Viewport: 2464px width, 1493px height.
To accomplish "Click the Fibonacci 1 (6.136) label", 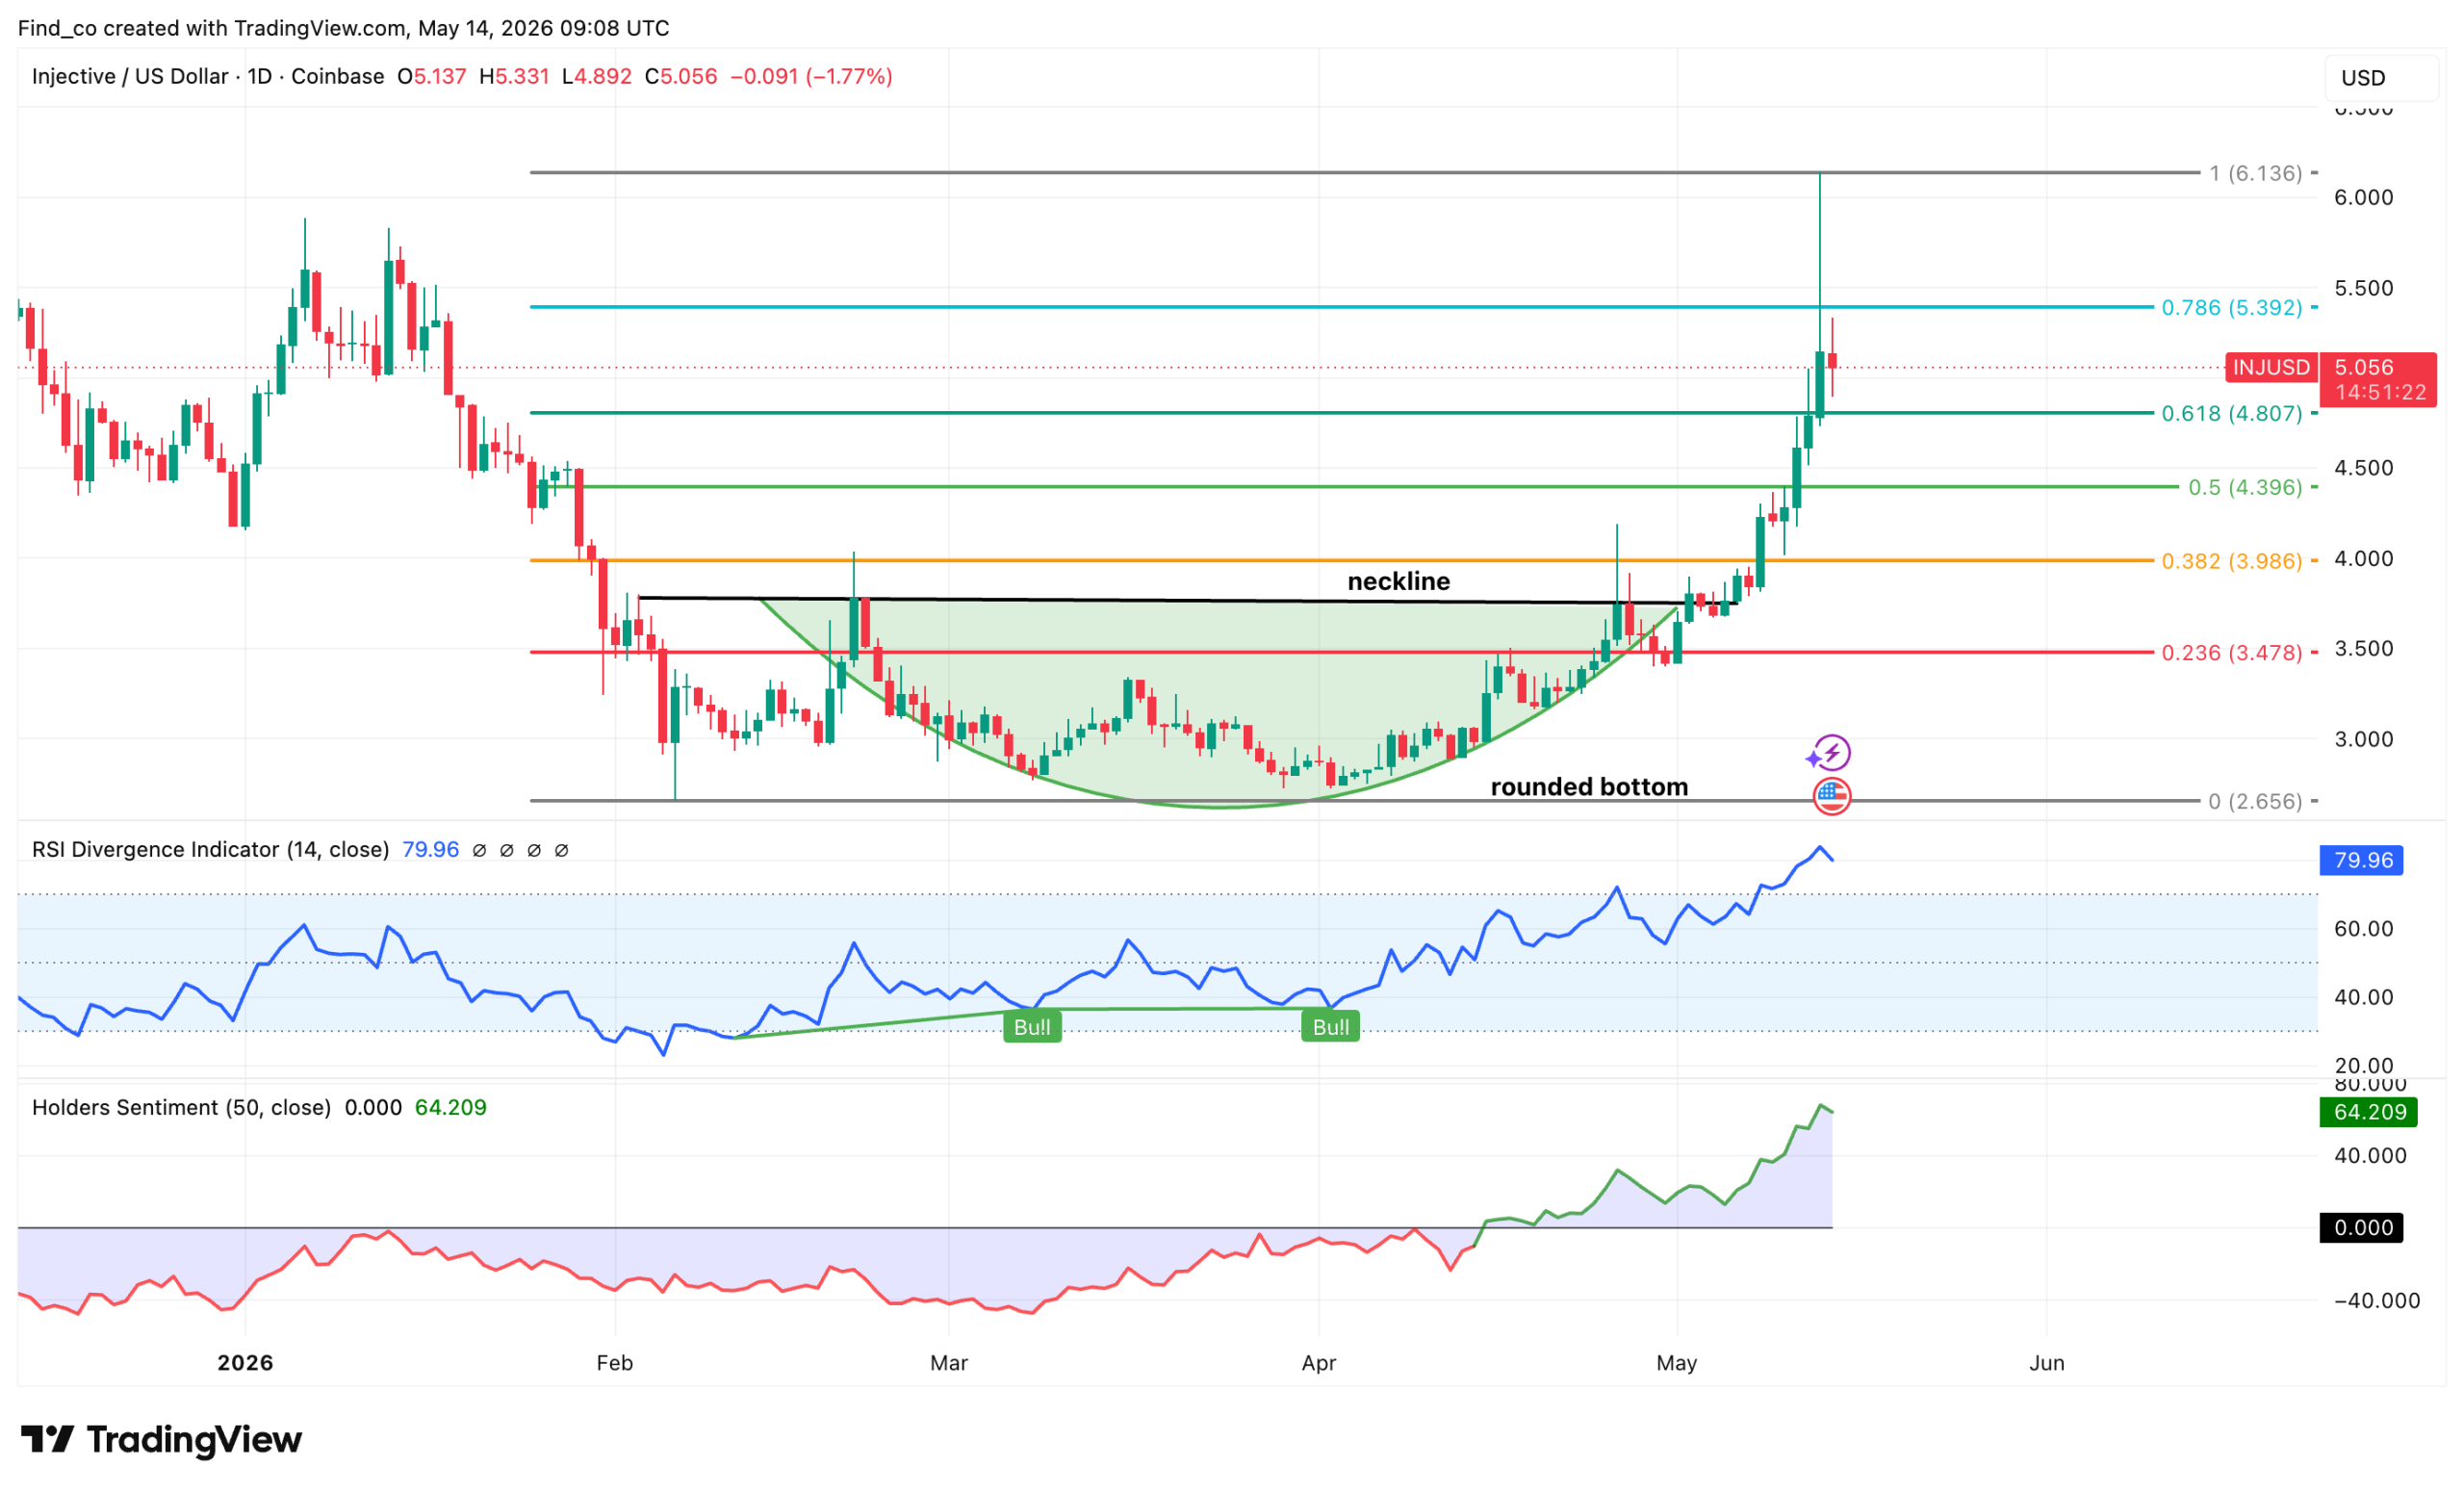I will coord(2255,173).
